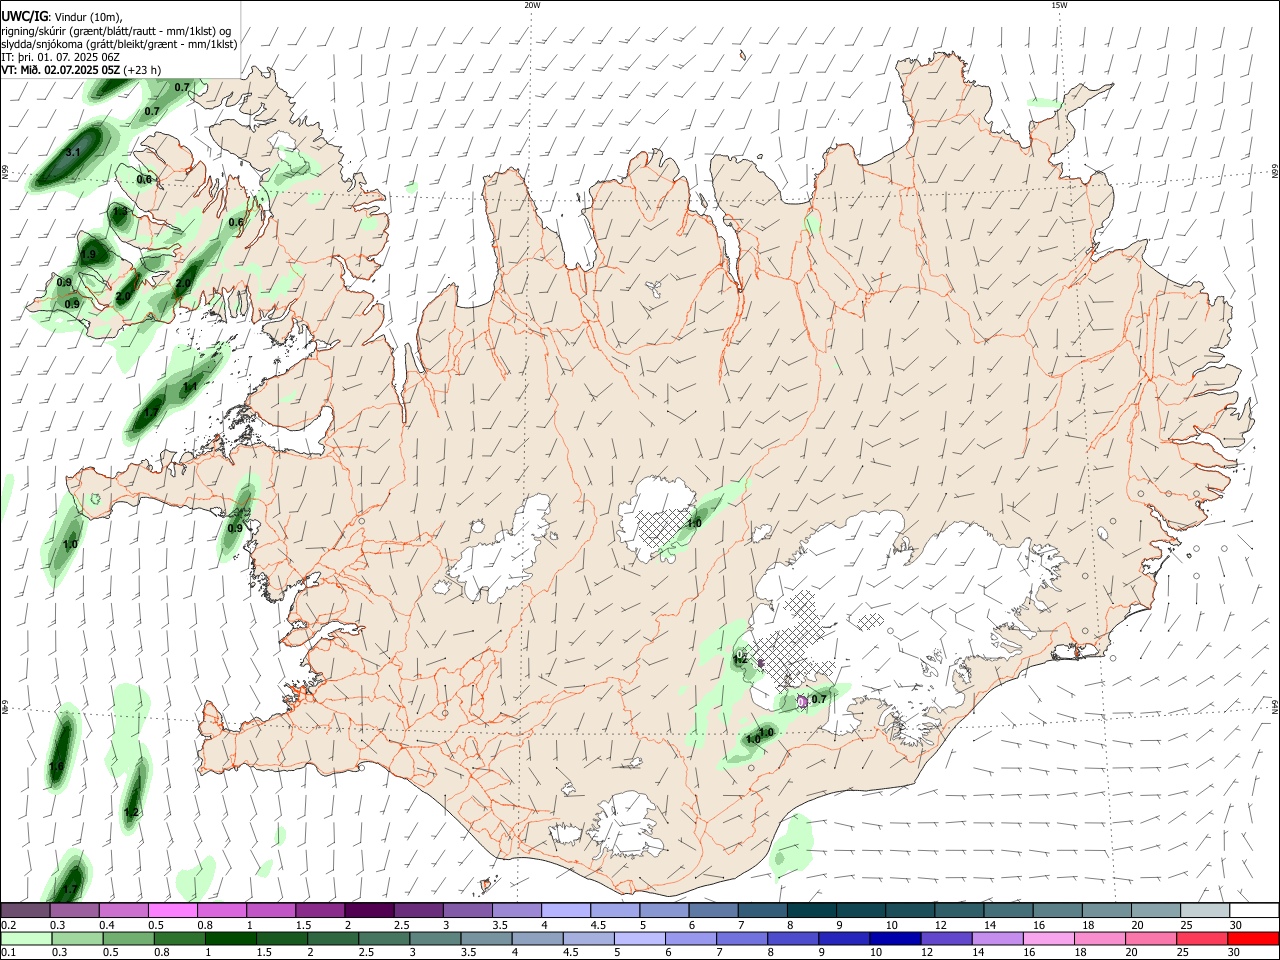The width and height of the screenshot is (1280, 960).
Task: Select bright red lower swatch after 30
Action: [1254, 938]
